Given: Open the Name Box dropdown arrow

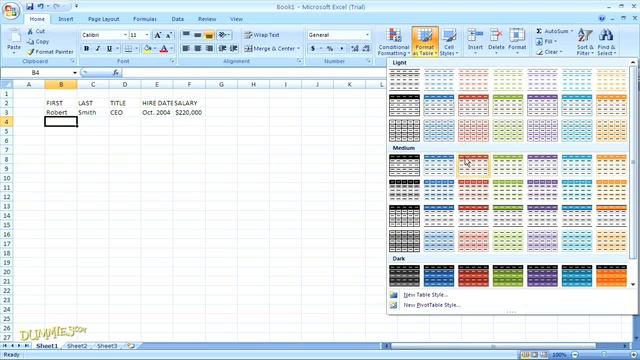Looking at the screenshot, I should coord(75,73).
